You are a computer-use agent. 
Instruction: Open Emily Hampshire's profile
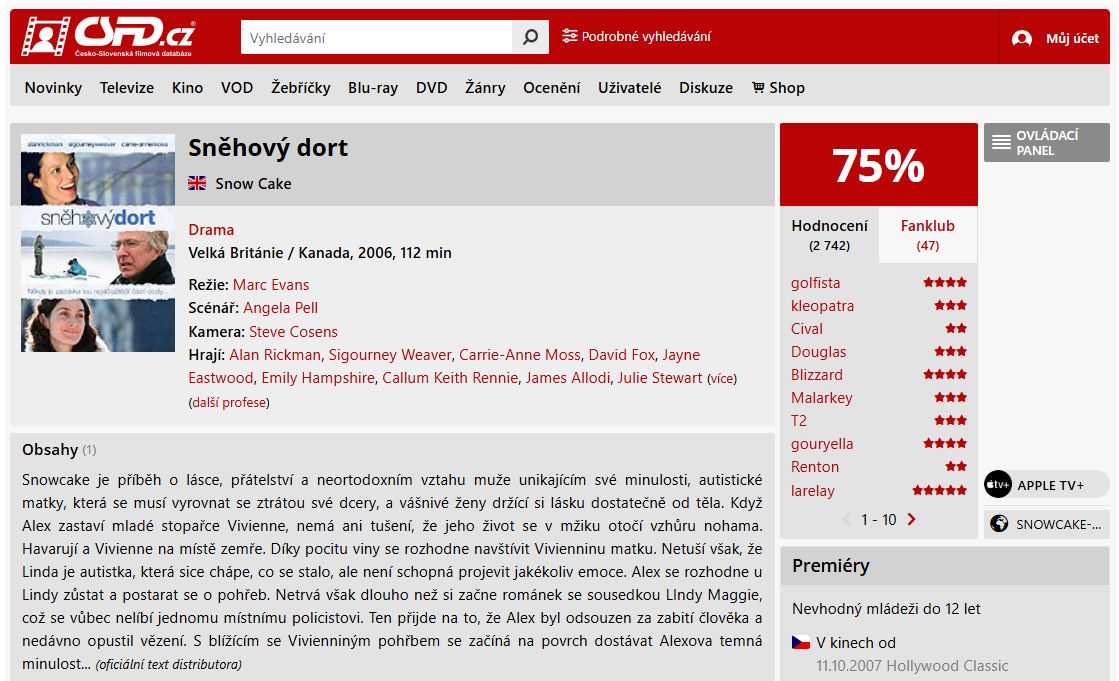(318, 378)
